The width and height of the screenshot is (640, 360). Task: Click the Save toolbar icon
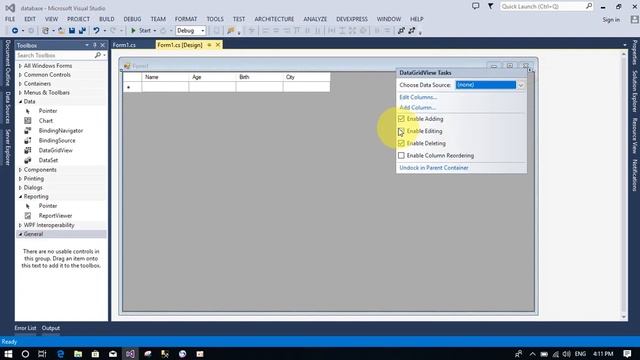coord(72,31)
